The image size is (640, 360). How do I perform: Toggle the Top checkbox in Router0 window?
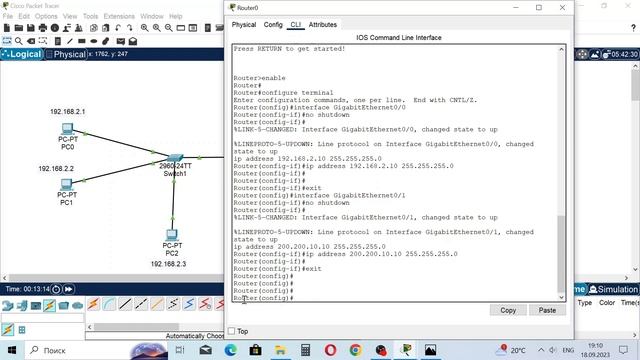[231, 331]
